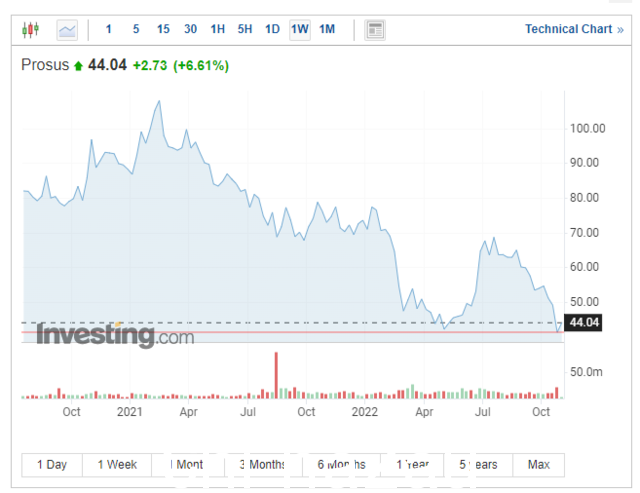Choose the 1D interval
Image resolution: width=640 pixels, height=493 pixels.
coord(272,29)
